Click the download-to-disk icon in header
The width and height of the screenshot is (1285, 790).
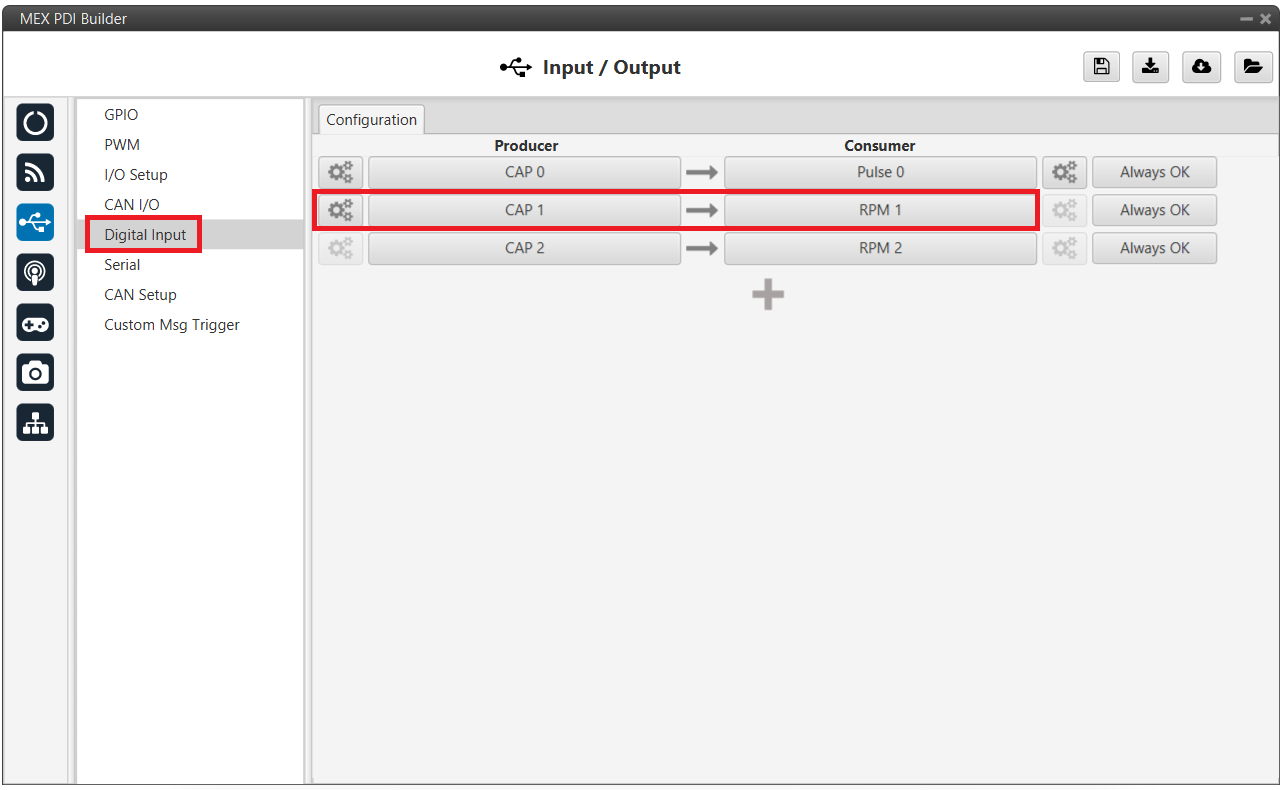(1151, 67)
